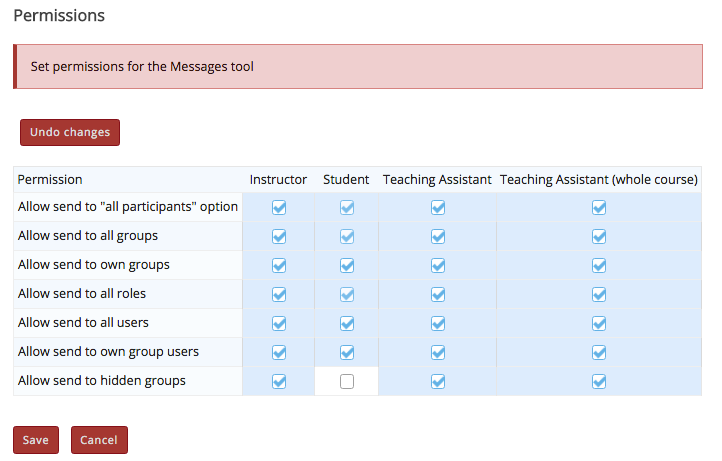The height and width of the screenshot is (461, 722).
Task: Click the Permission column header
Action: tap(50, 180)
